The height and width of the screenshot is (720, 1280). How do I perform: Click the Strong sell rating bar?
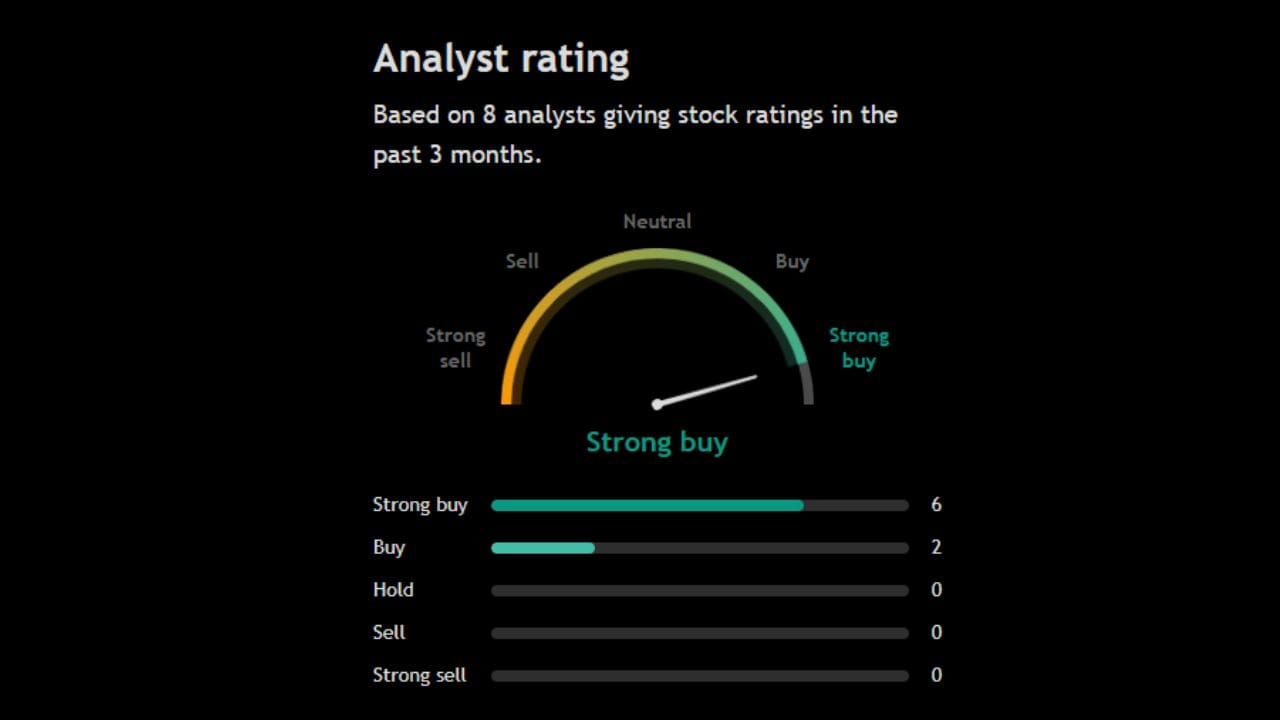699,676
